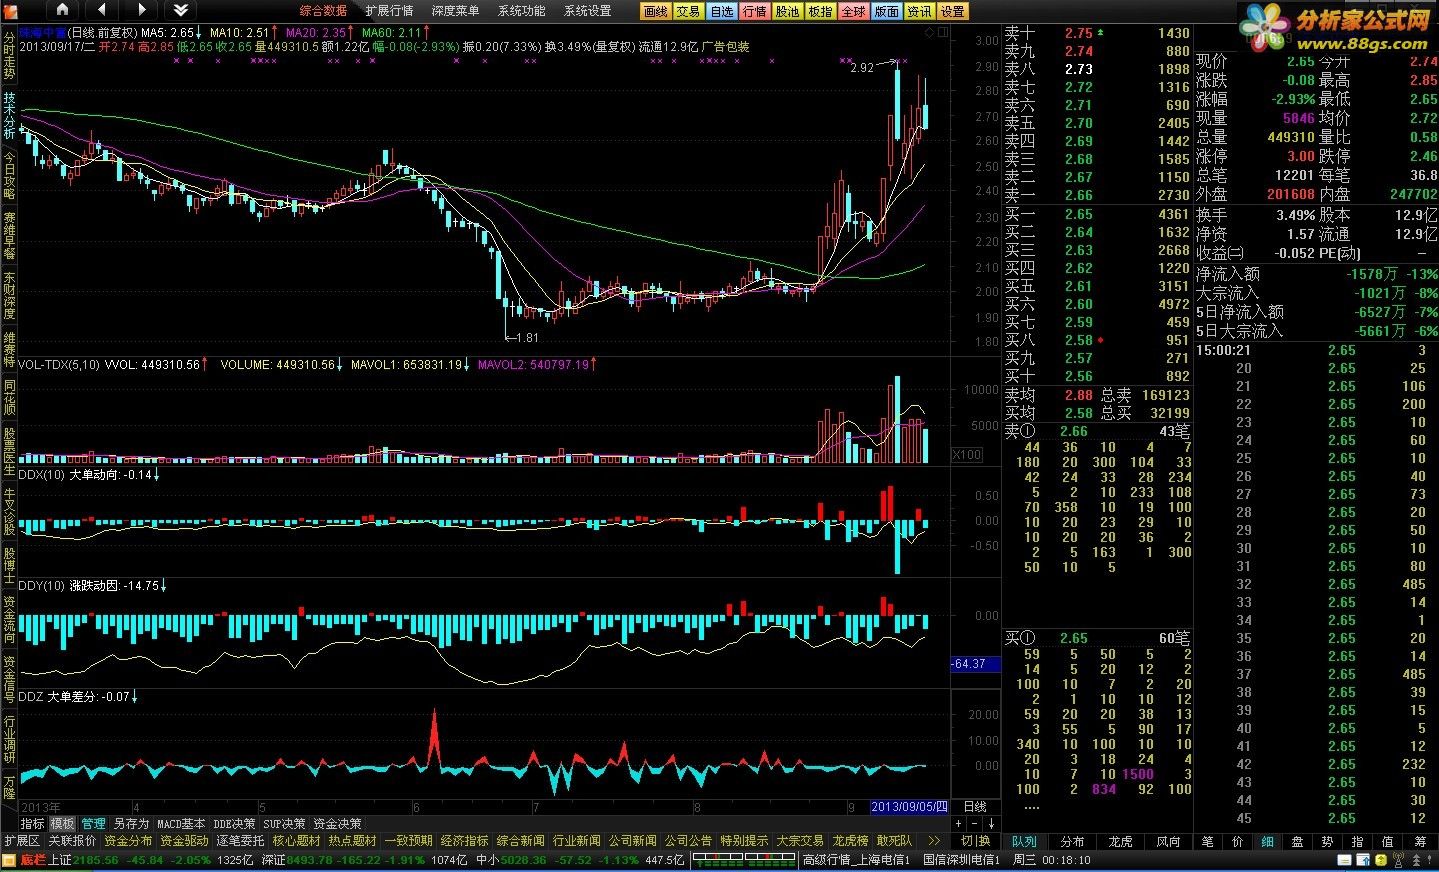Open the 股池 stock pool toolbar button
The image size is (1439, 872).
click(x=787, y=11)
